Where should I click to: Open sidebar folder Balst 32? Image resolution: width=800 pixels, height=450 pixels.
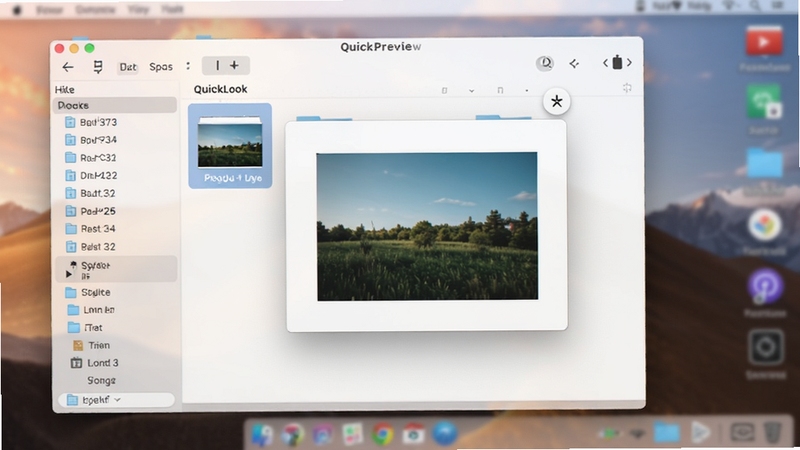pos(91,246)
